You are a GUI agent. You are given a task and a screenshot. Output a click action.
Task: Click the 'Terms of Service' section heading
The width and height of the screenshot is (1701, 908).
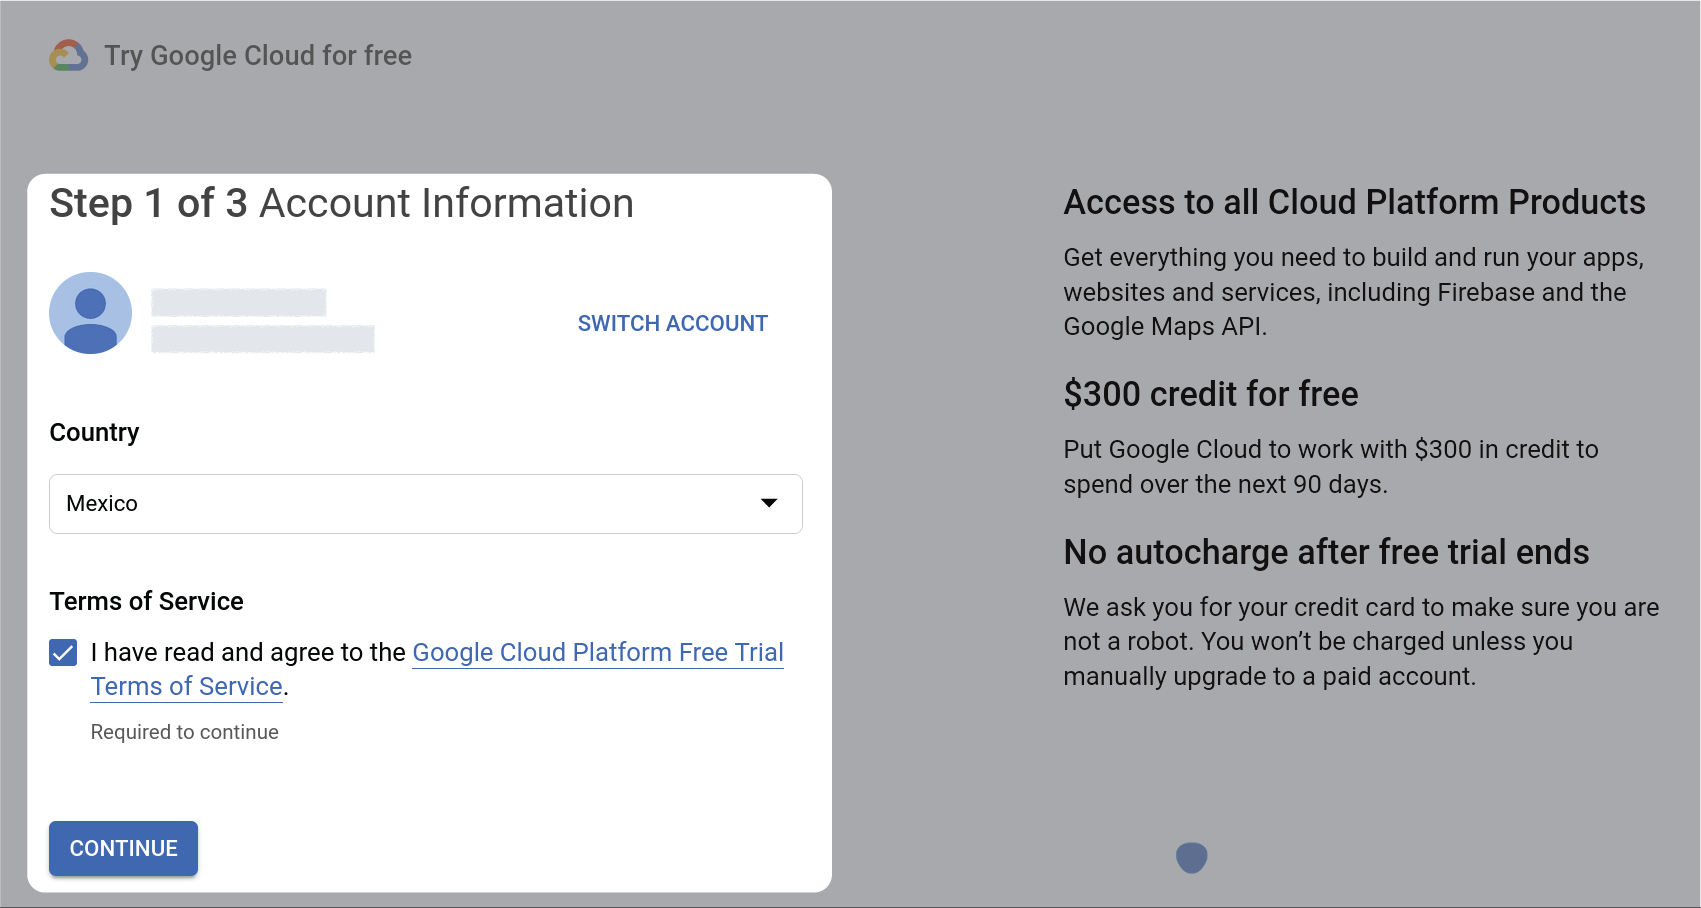point(147,601)
